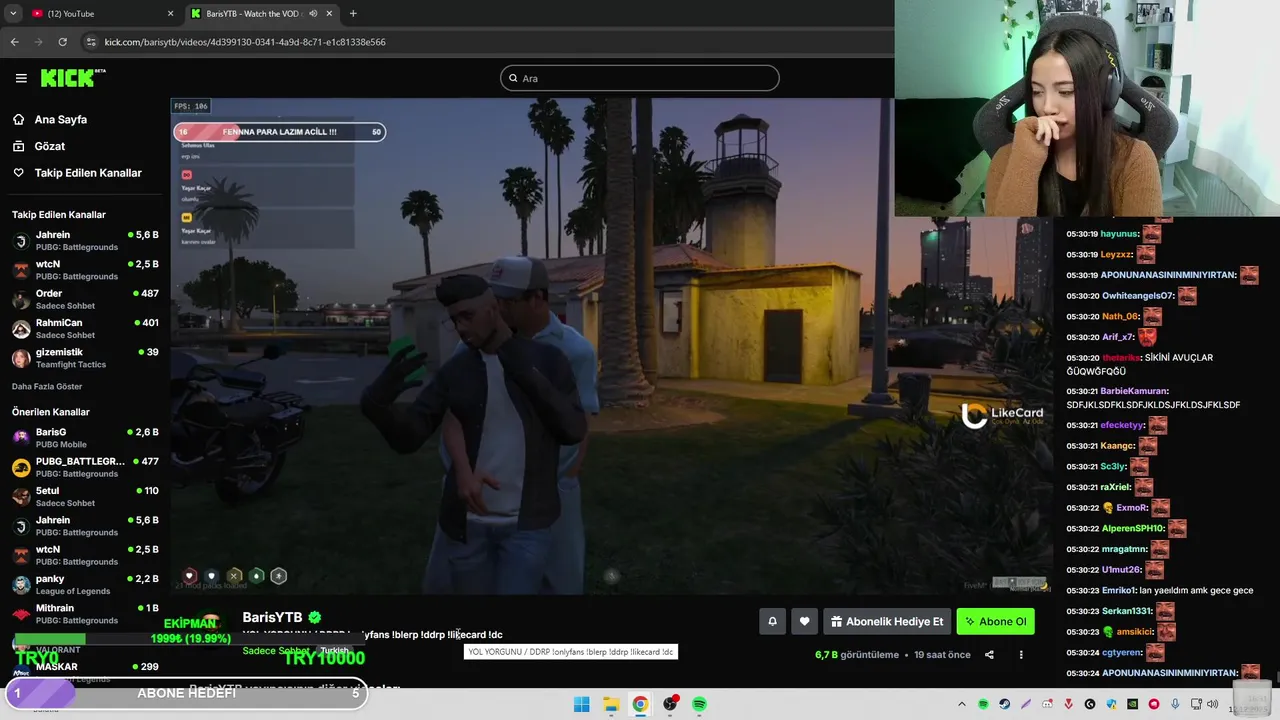Open BarisG recommended channel

coord(85,438)
